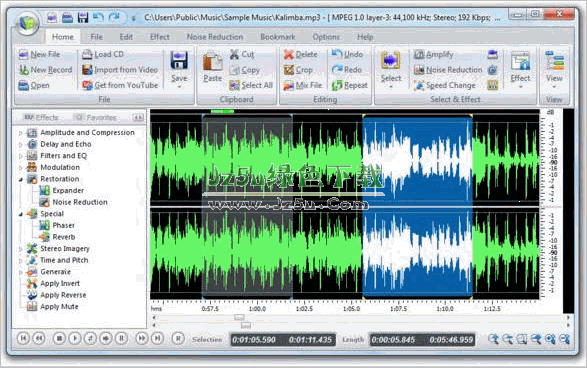Start a New Record
This screenshot has height=368, width=587.
[45, 70]
